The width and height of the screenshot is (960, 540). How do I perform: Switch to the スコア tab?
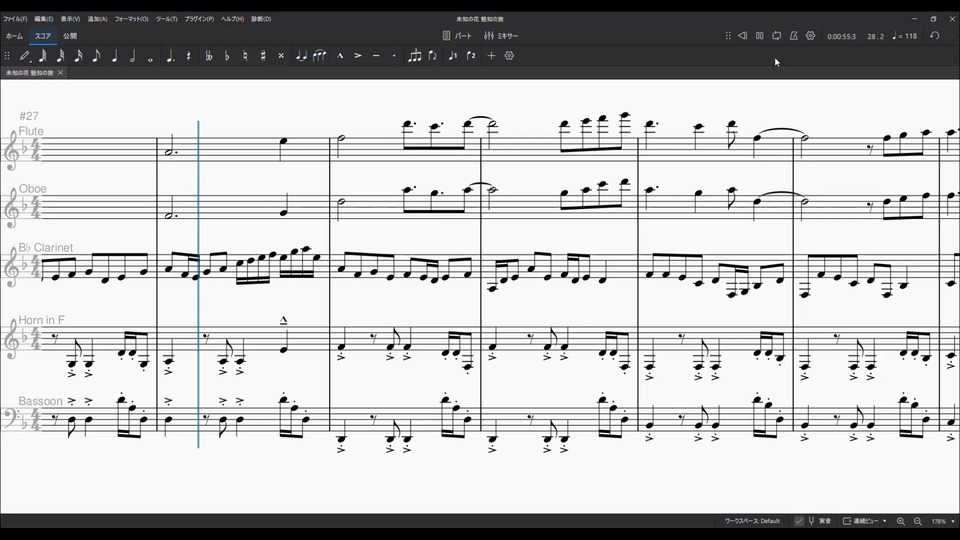pyautogui.click(x=43, y=36)
